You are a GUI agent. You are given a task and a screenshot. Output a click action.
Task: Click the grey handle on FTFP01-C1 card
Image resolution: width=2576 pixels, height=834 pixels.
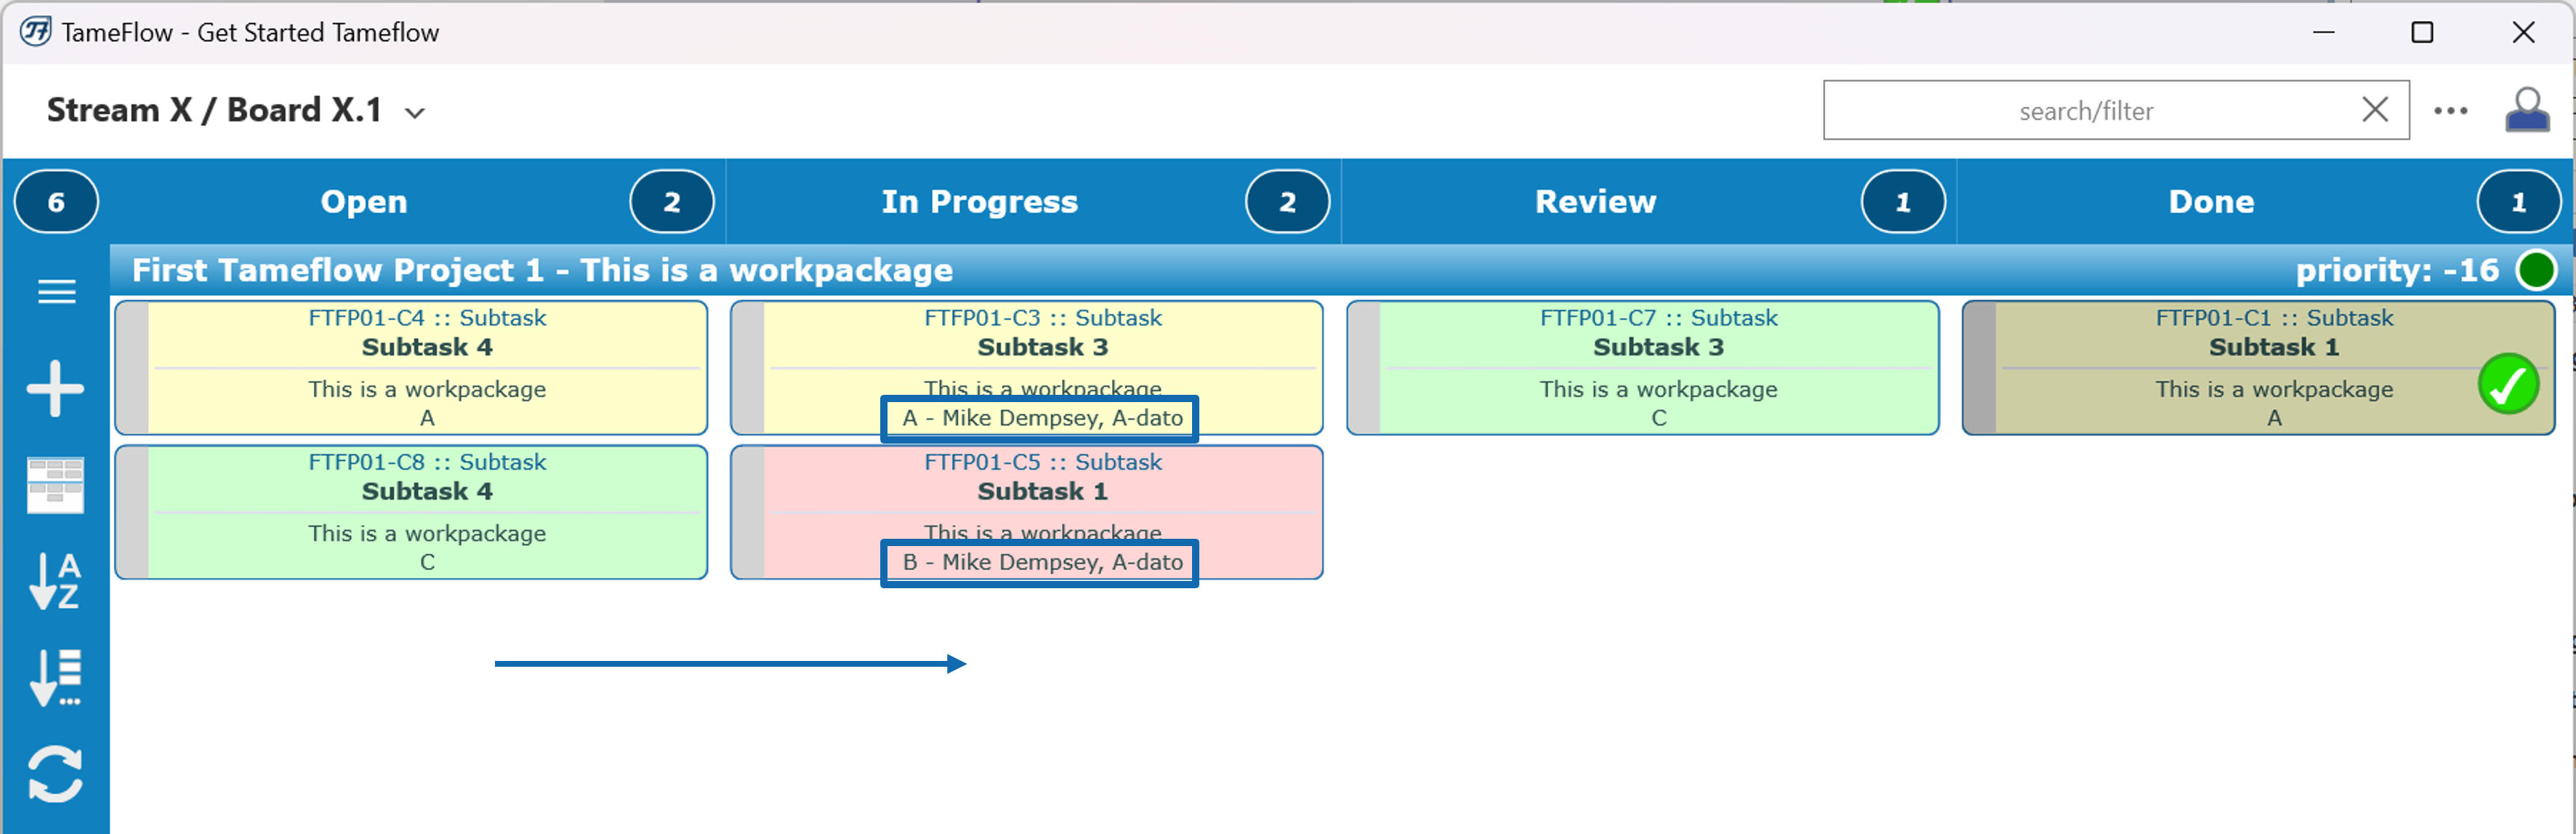tap(1981, 368)
